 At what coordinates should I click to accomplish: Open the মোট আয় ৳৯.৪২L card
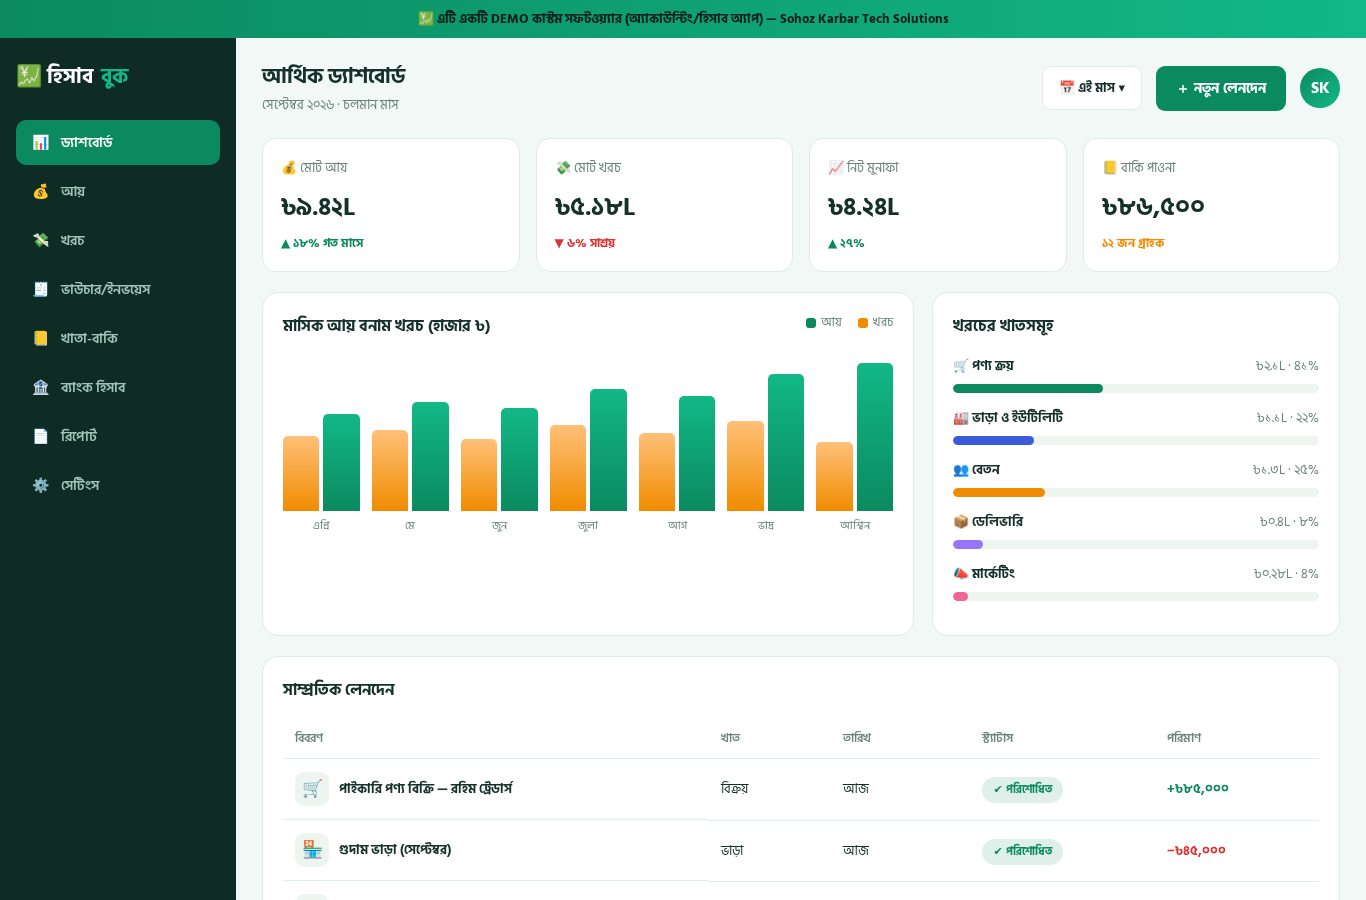(x=391, y=205)
